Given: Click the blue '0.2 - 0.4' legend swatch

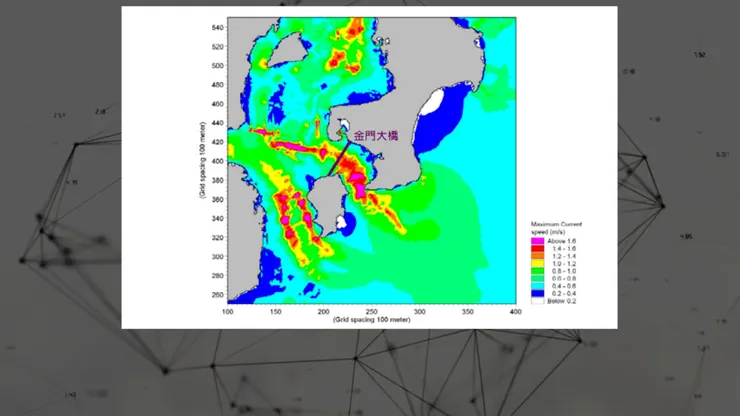Looking at the screenshot, I should coord(537,293).
